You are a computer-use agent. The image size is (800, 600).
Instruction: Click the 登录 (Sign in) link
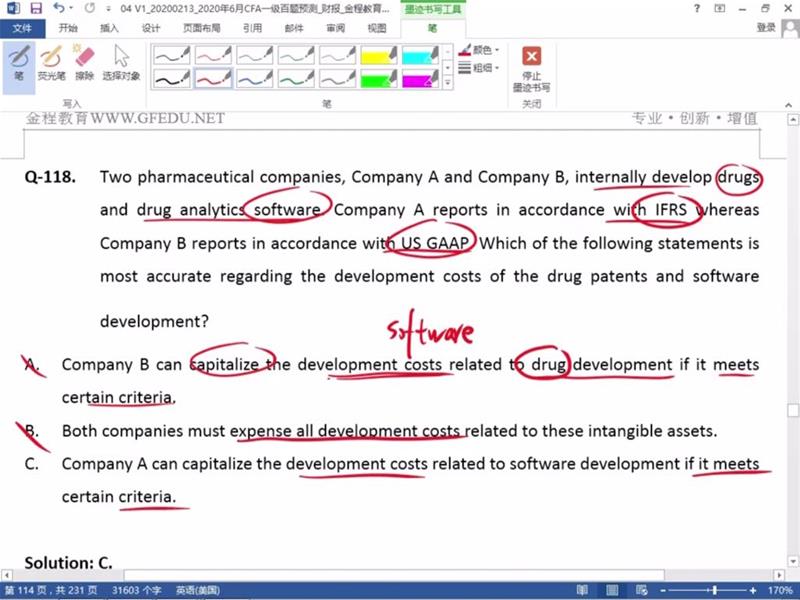[766, 28]
